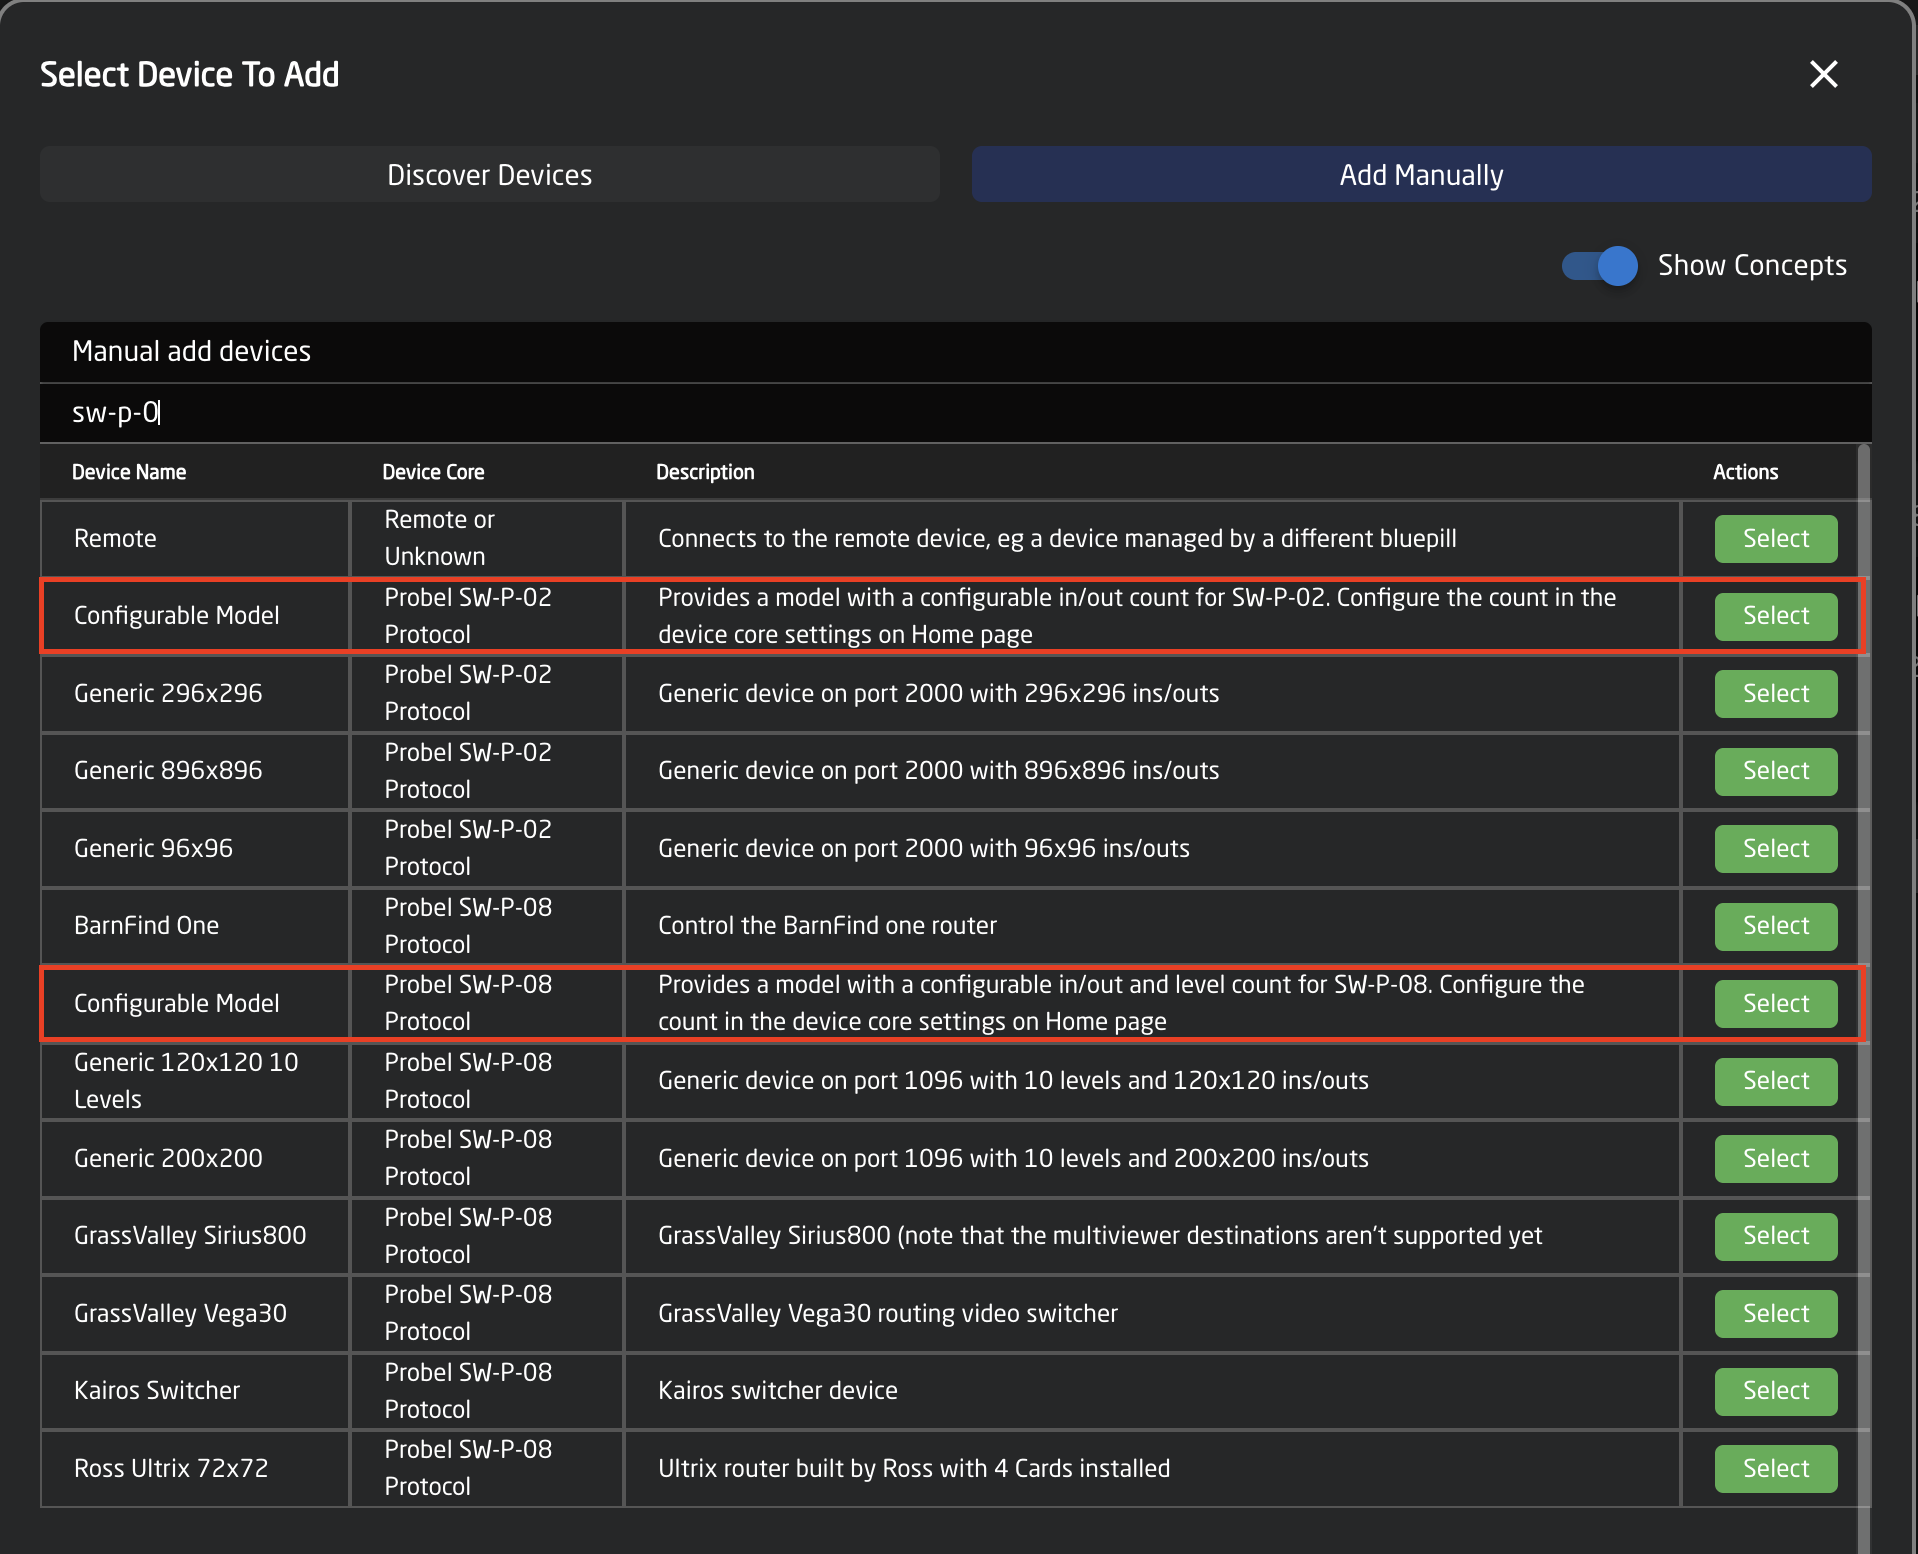Toggle the Show Concepts switch
Screen dimensions: 1918x1554
pos(1599,266)
